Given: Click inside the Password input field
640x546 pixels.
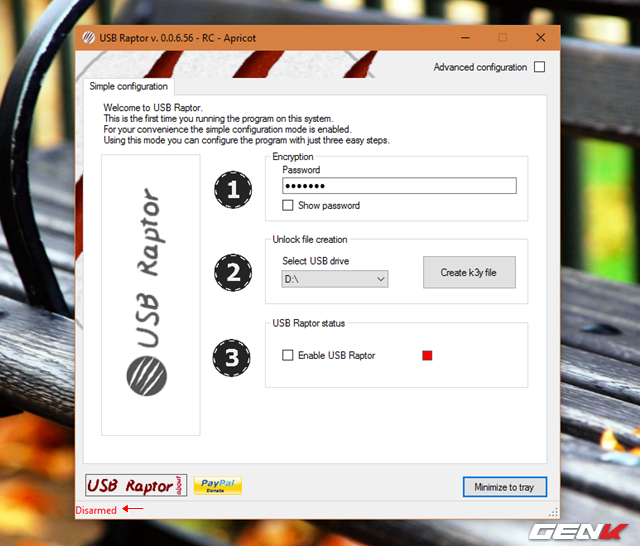Looking at the screenshot, I should coord(399,186).
